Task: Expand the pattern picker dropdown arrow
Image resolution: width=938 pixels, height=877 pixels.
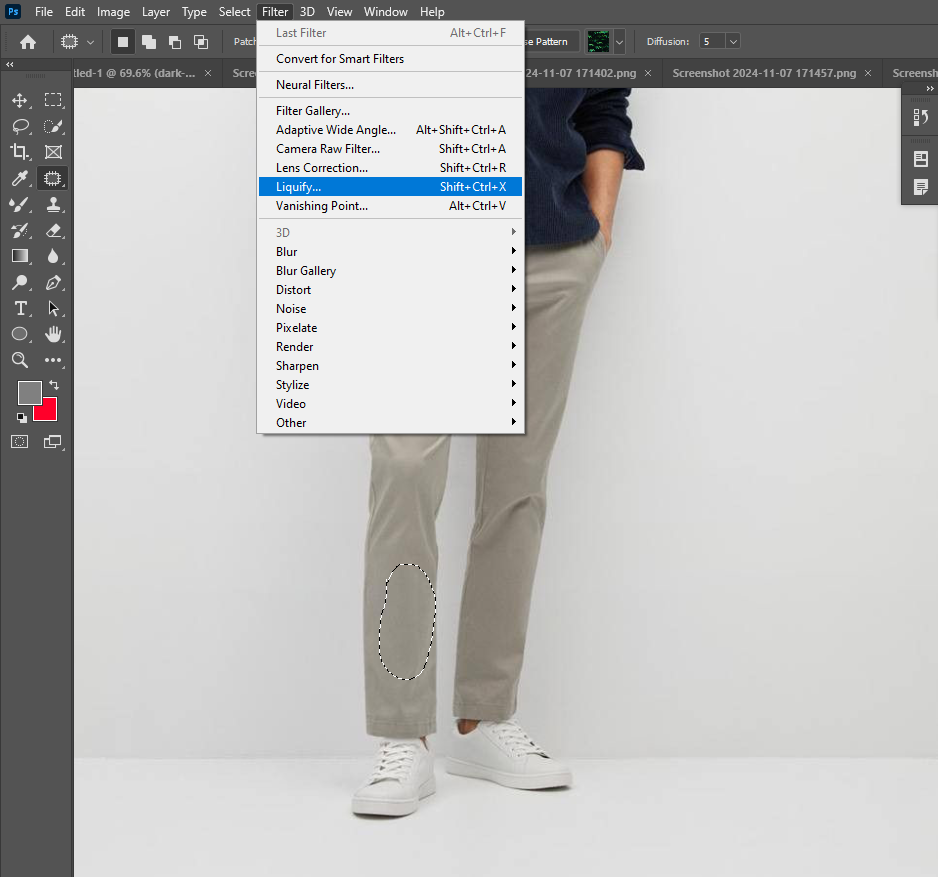Action: [619, 42]
